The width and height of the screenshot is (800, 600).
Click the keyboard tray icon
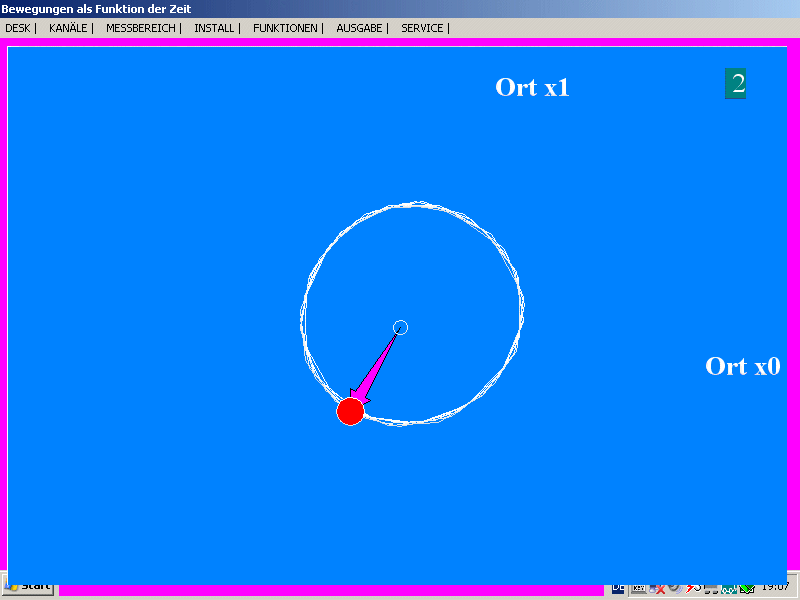tap(637, 589)
